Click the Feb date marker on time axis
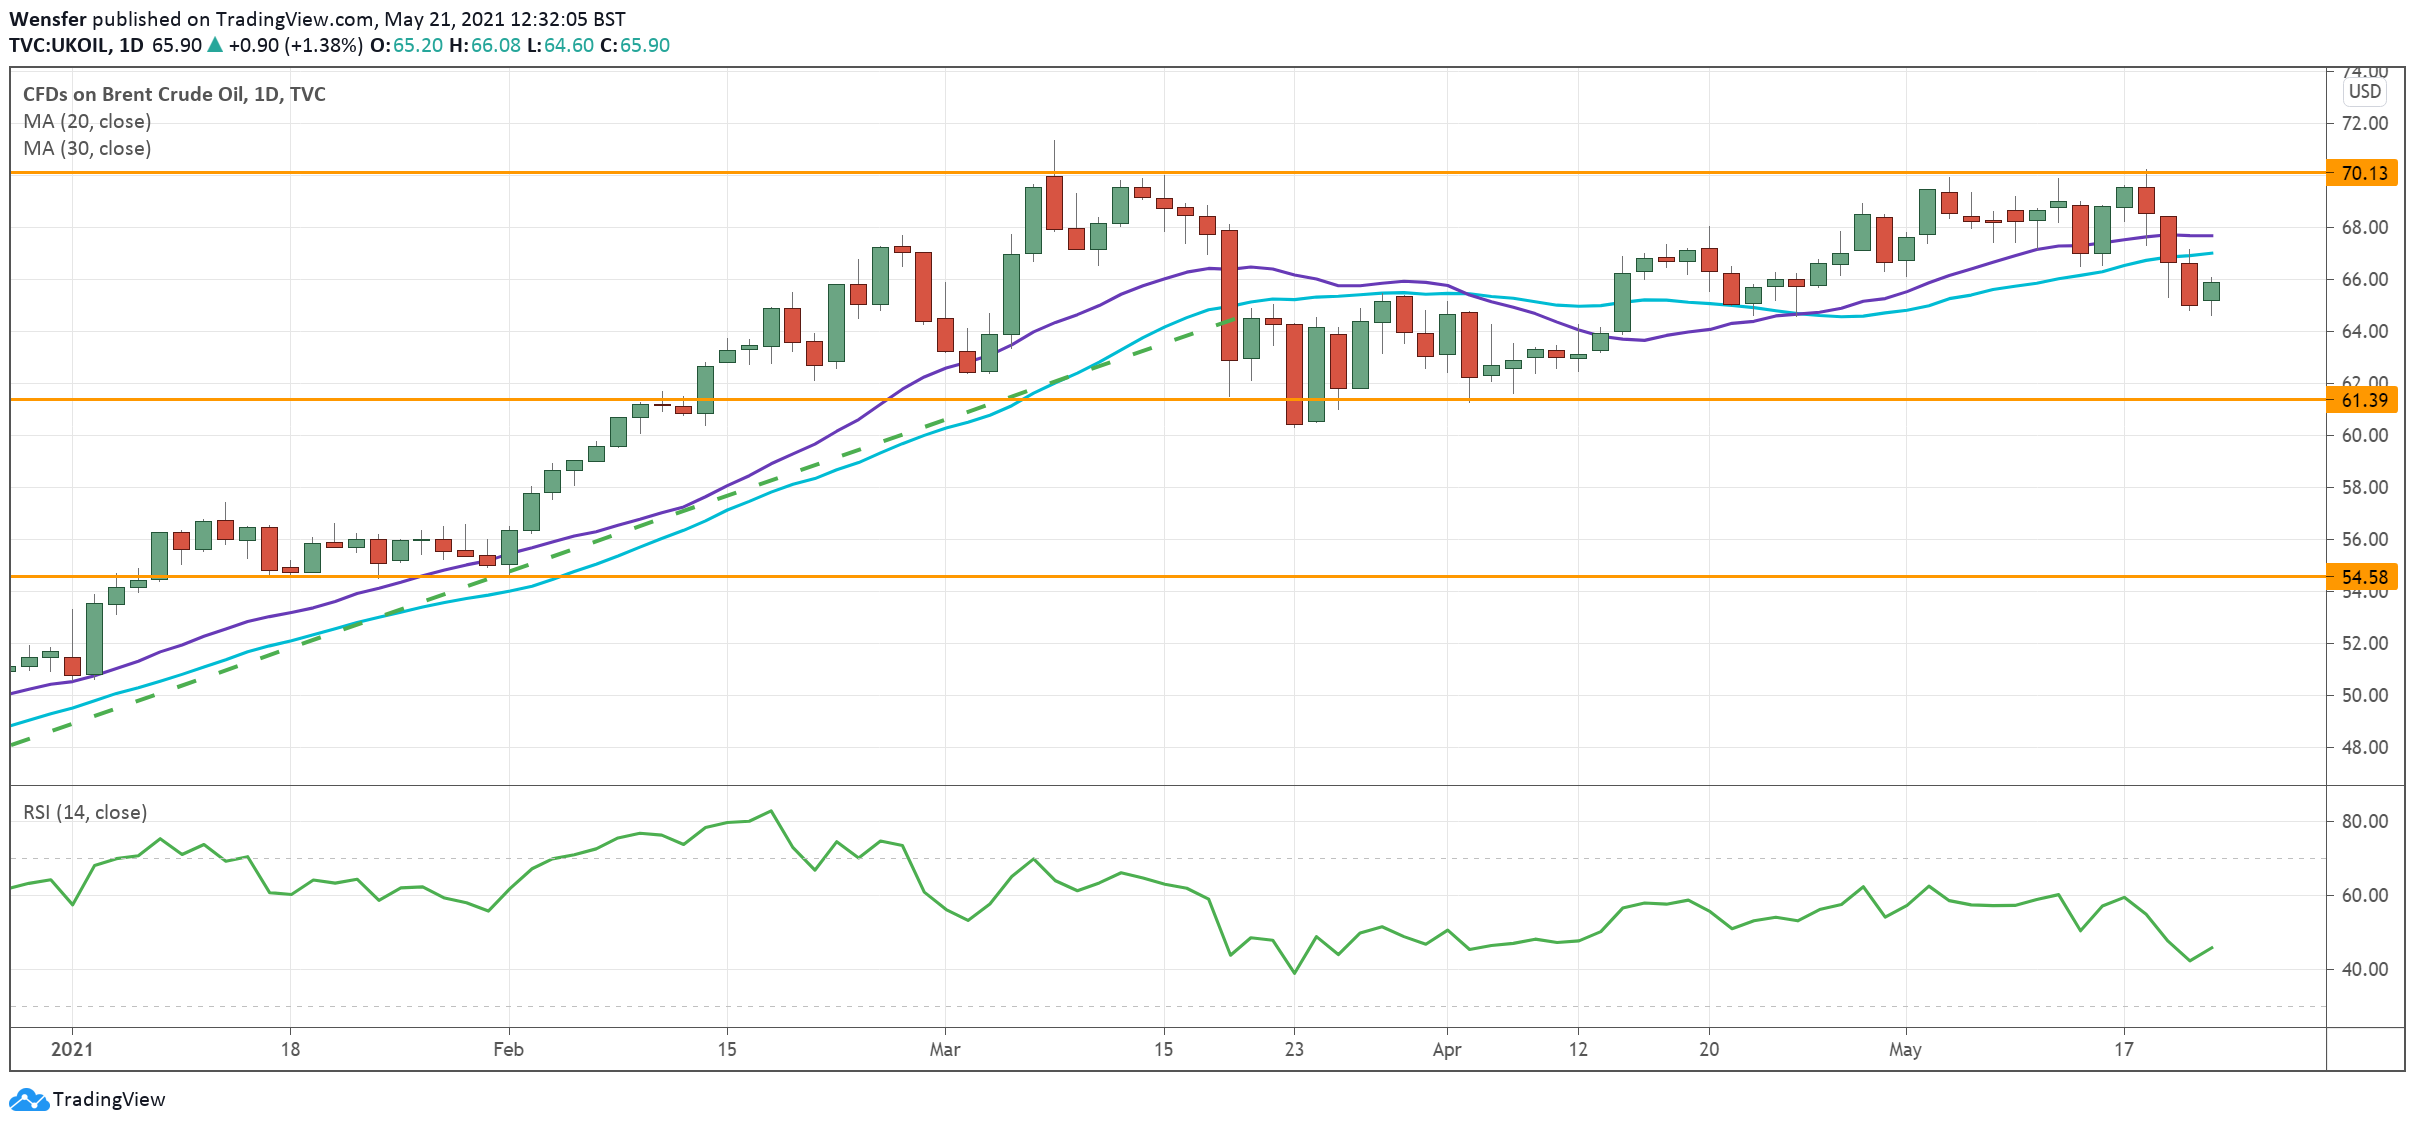 pyautogui.click(x=508, y=1049)
